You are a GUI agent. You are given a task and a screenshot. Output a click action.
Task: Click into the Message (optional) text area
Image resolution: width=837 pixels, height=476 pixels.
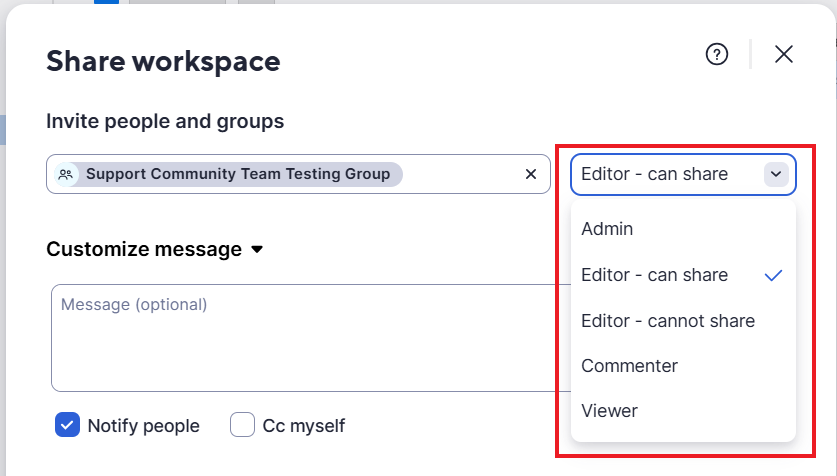point(311,338)
